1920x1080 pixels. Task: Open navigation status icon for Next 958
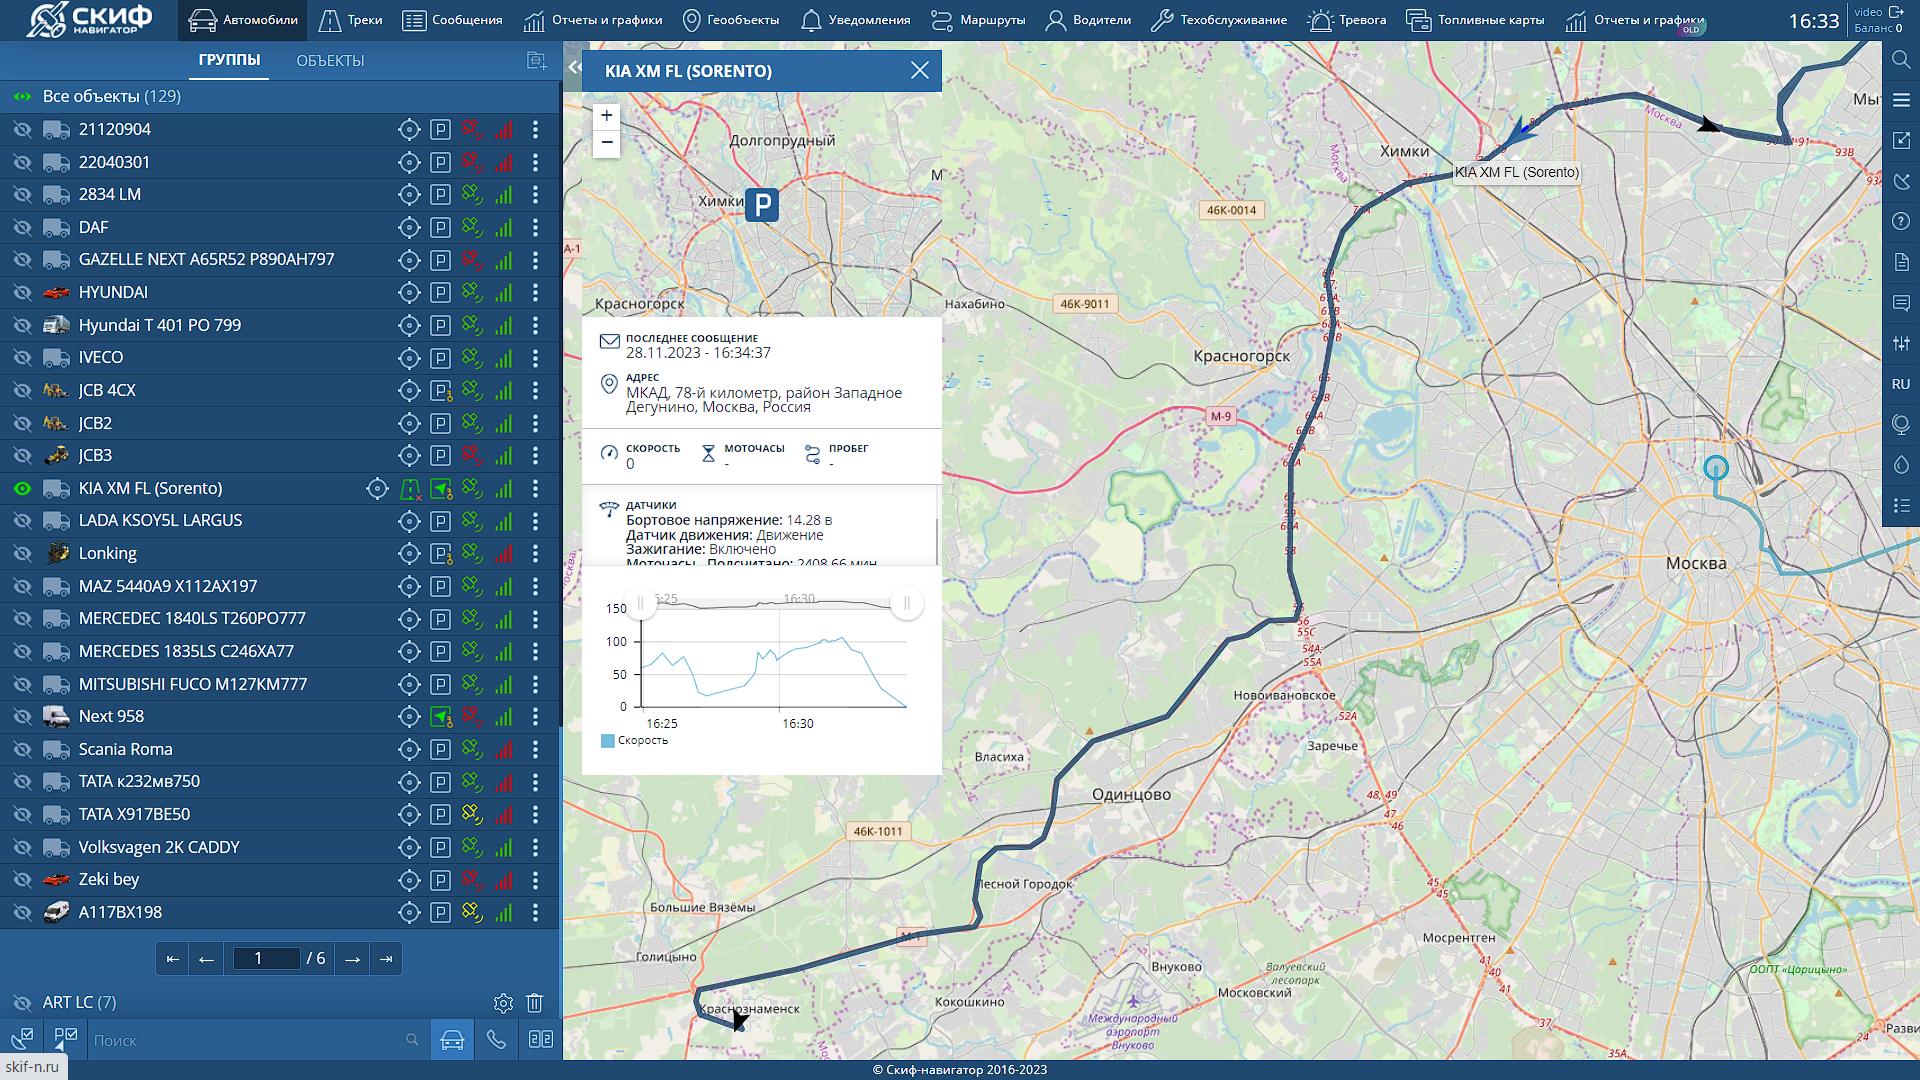click(x=440, y=716)
